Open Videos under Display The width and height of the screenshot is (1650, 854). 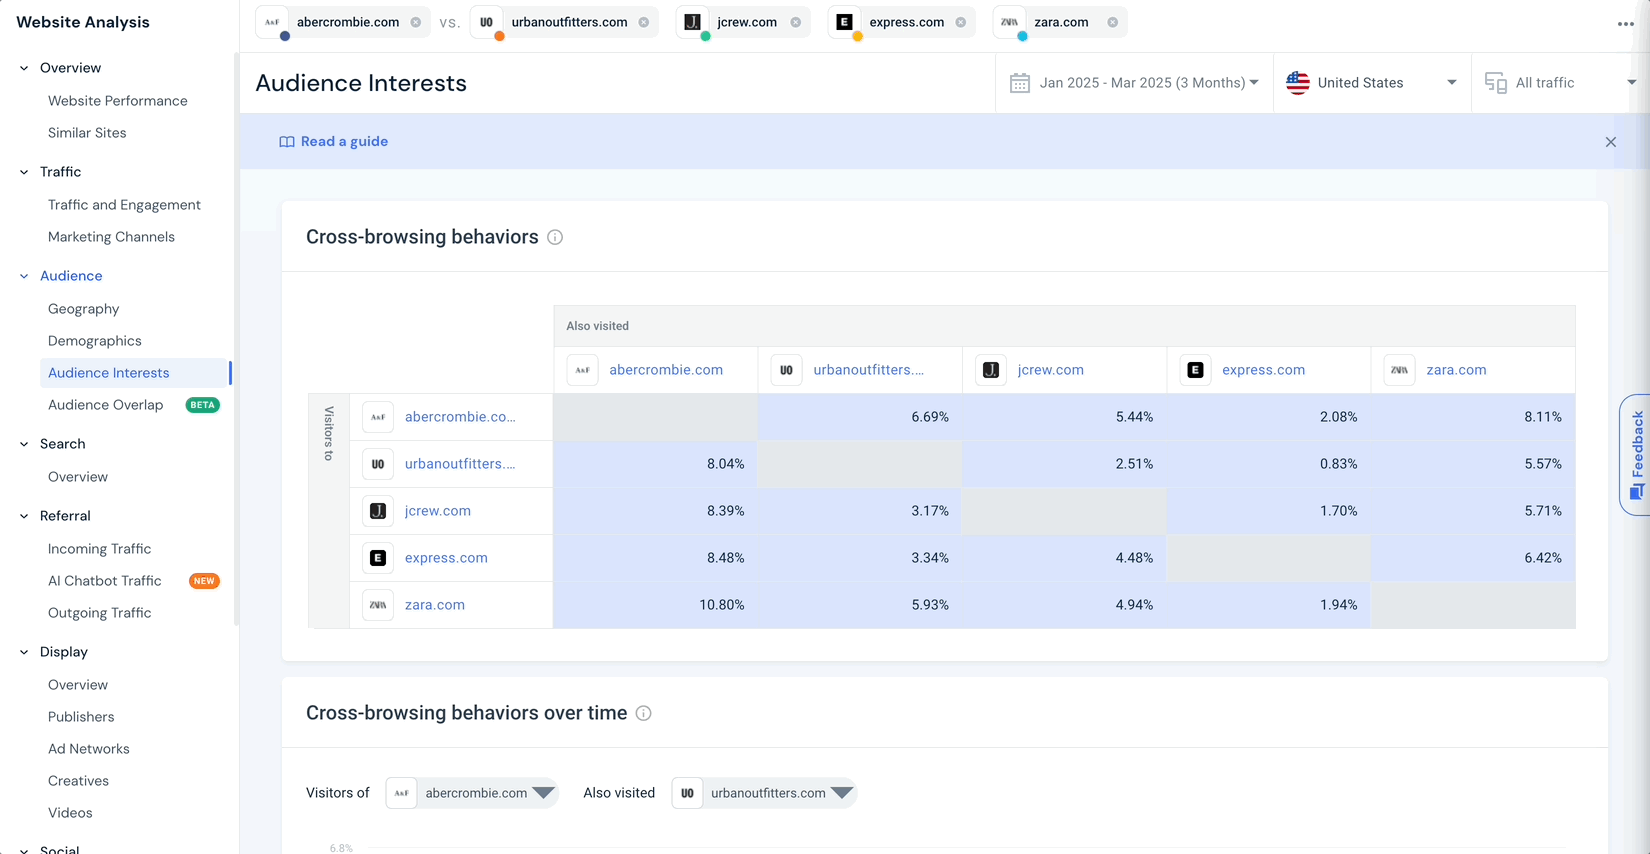point(70,813)
